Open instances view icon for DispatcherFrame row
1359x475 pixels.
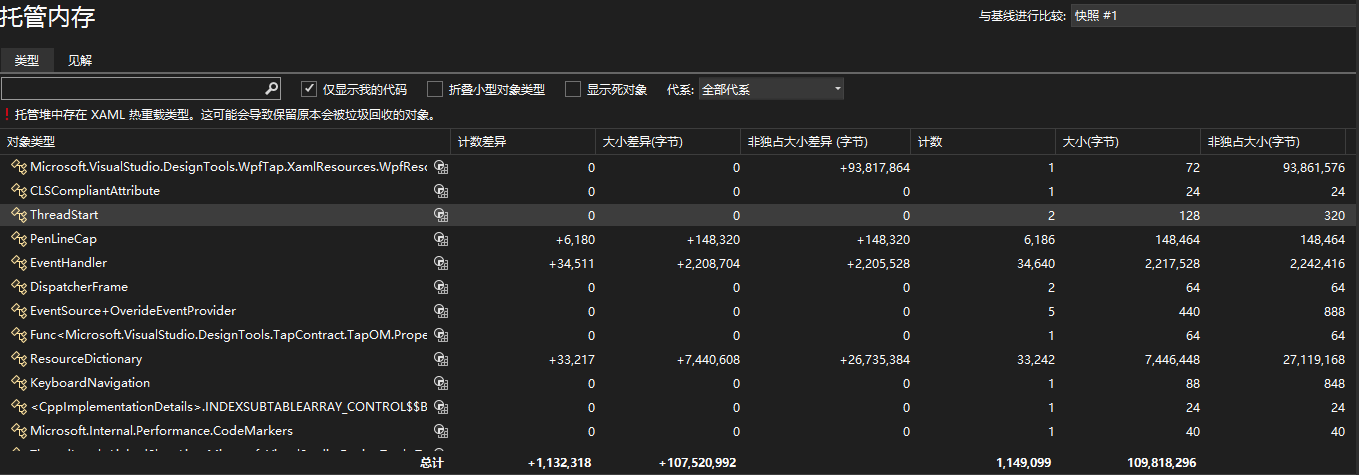click(440, 287)
